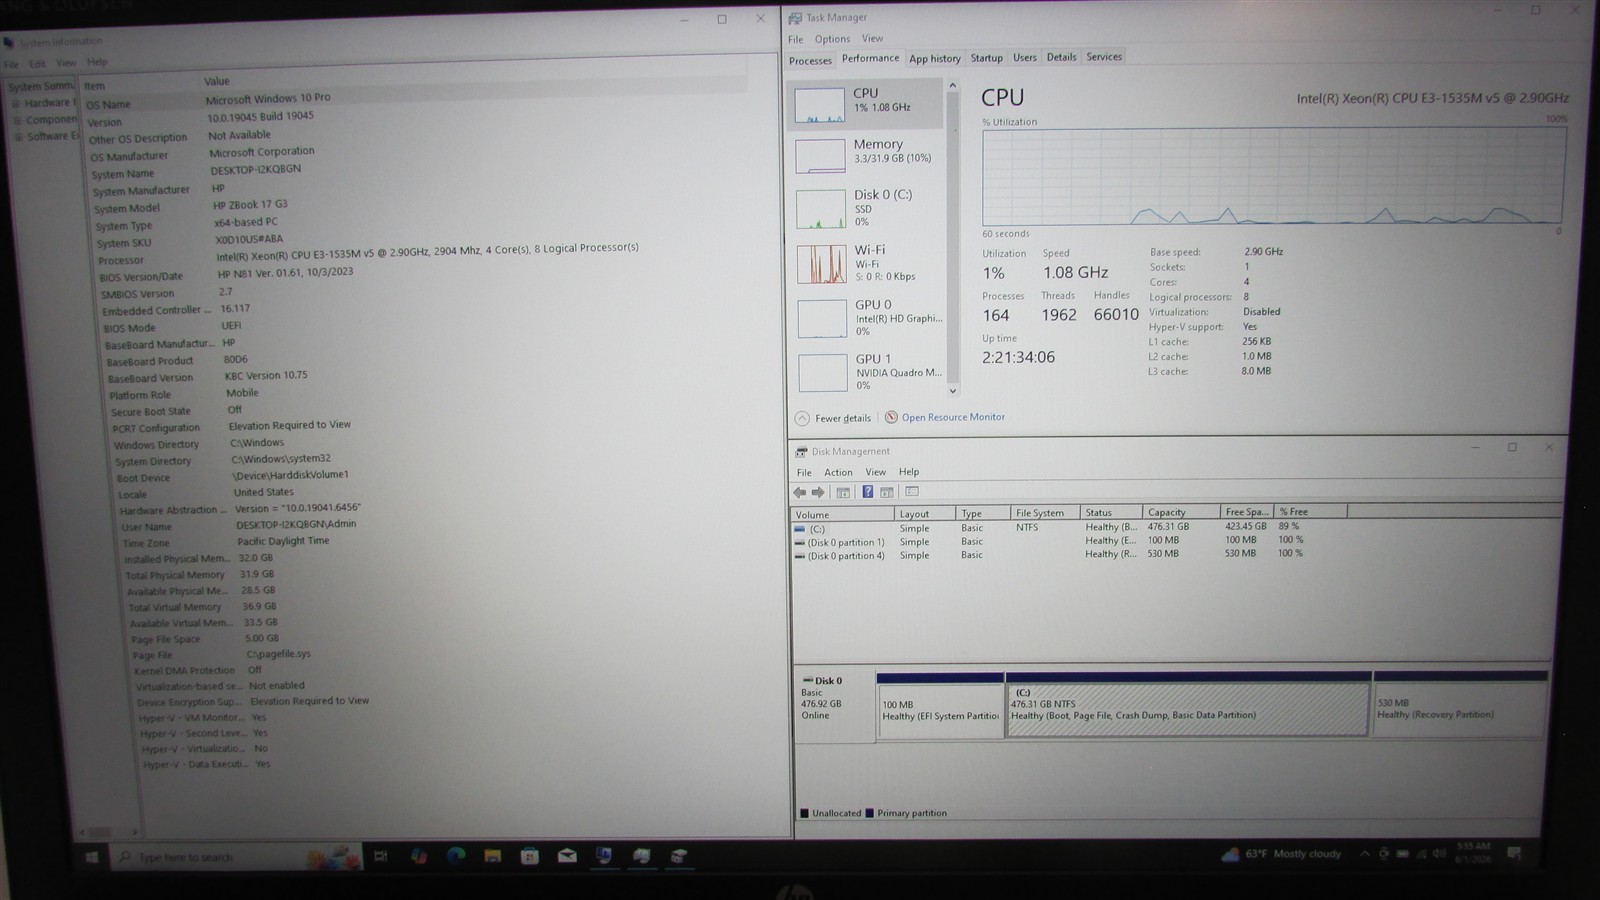This screenshot has width=1600, height=900.
Task: Open the Options menu in Task Manager
Action: tap(832, 39)
